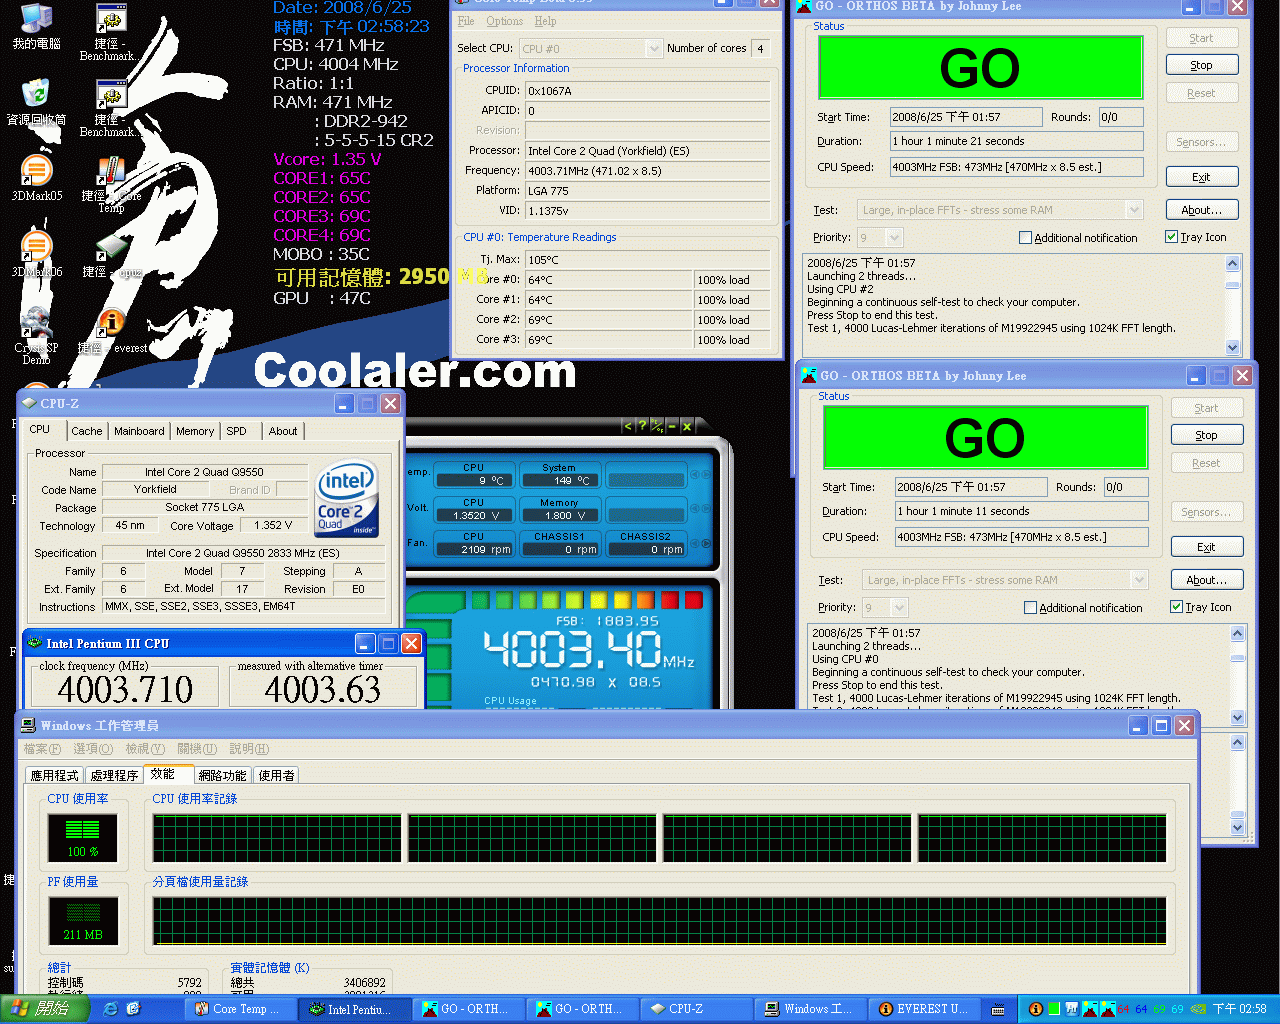Click the clock frequency value 4003.710
Image resolution: width=1280 pixels, height=1024 pixels.
125,689
